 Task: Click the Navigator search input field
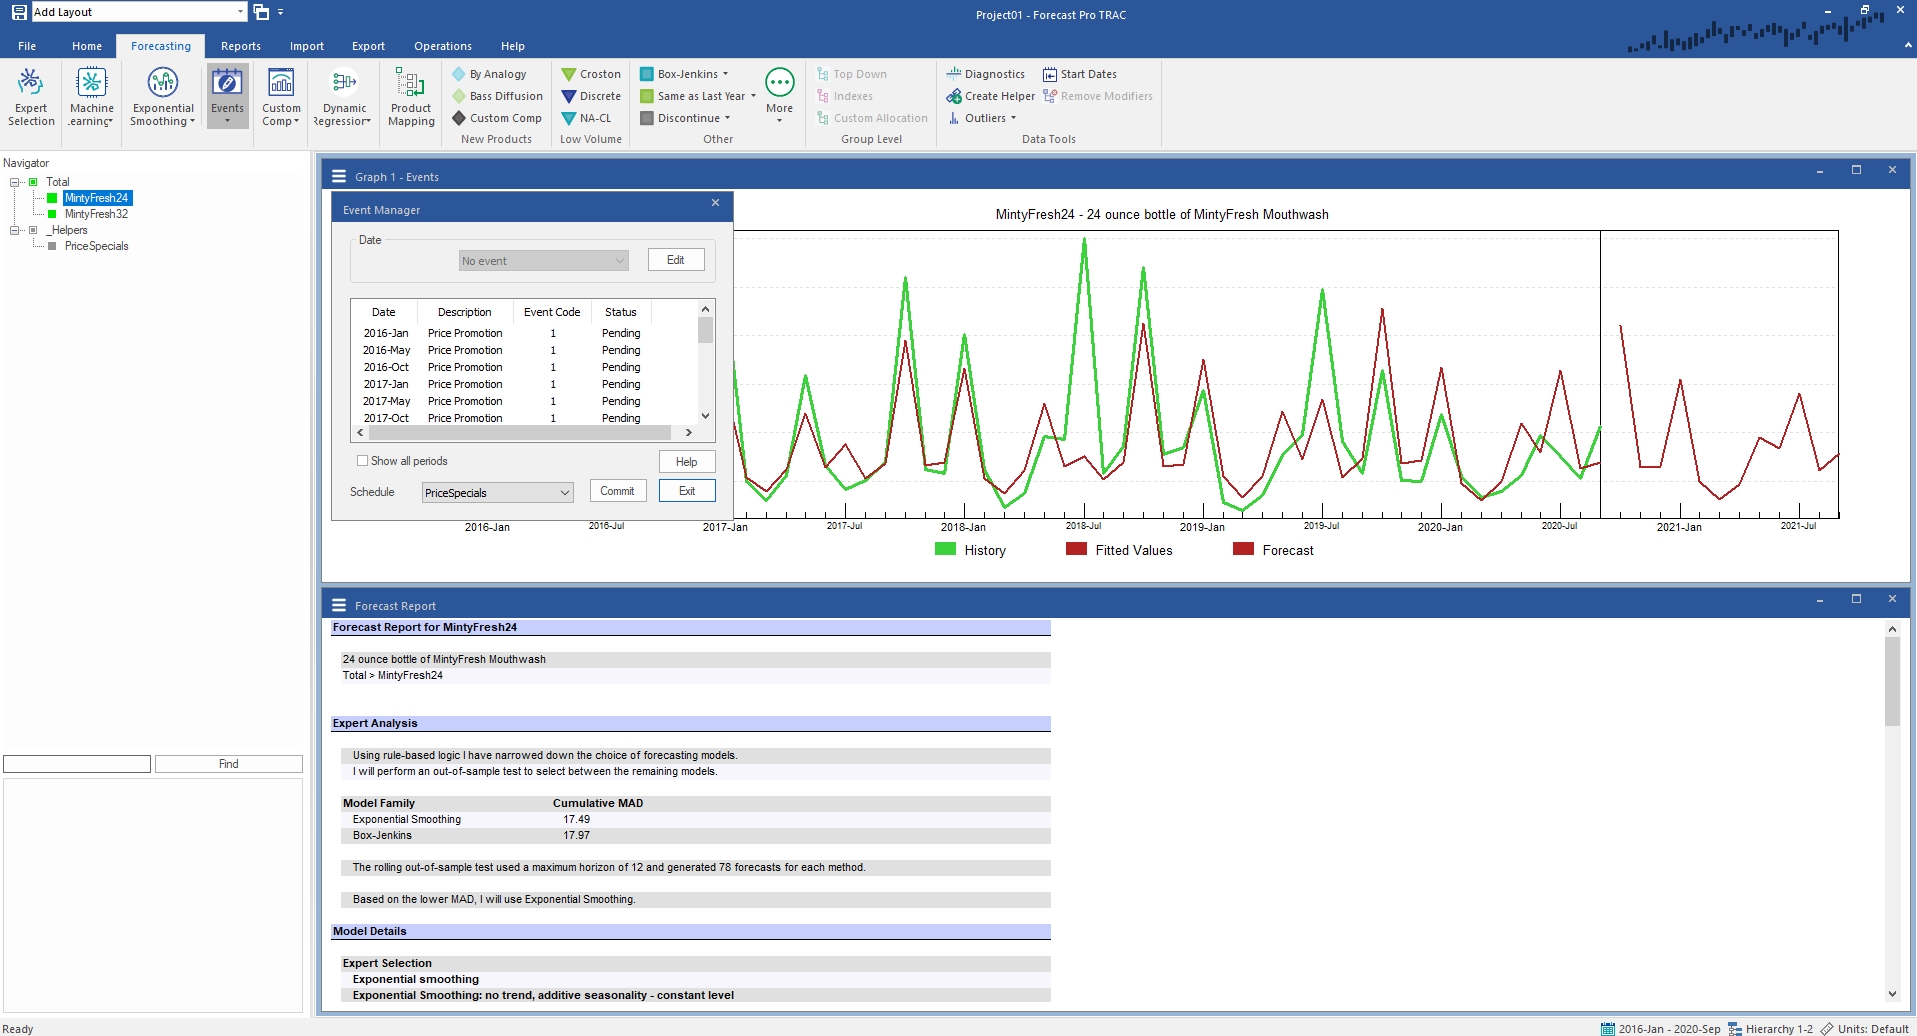coord(77,764)
